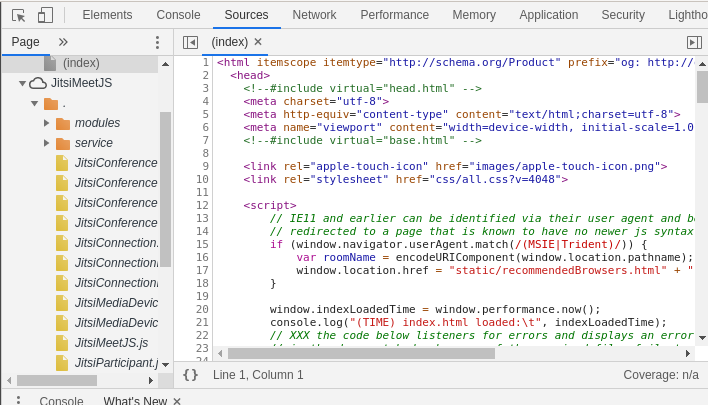
Task: Open the Console drawer tab
Action: point(61,401)
